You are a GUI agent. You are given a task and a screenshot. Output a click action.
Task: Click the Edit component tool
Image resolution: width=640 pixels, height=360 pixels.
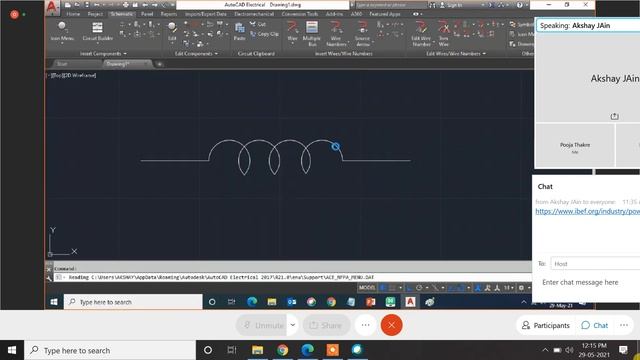(172, 31)
